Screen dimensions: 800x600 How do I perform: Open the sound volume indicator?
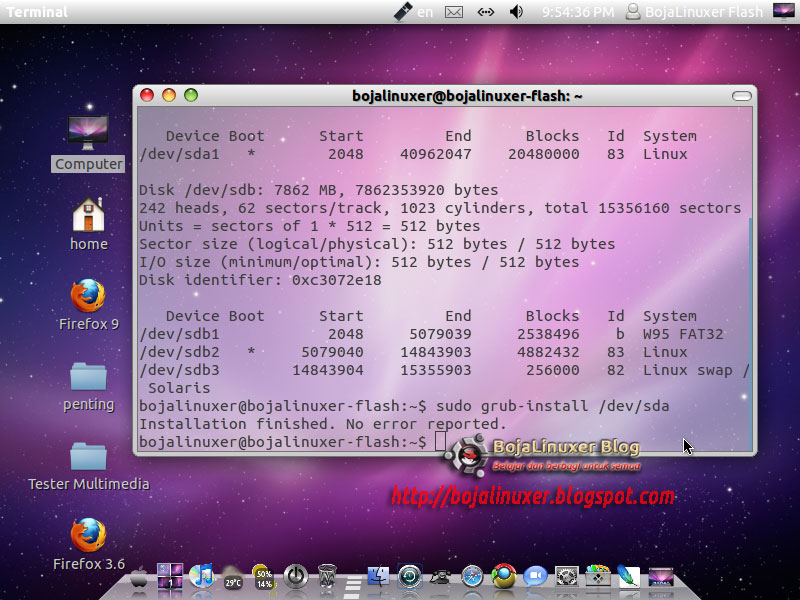click(516, 12)
